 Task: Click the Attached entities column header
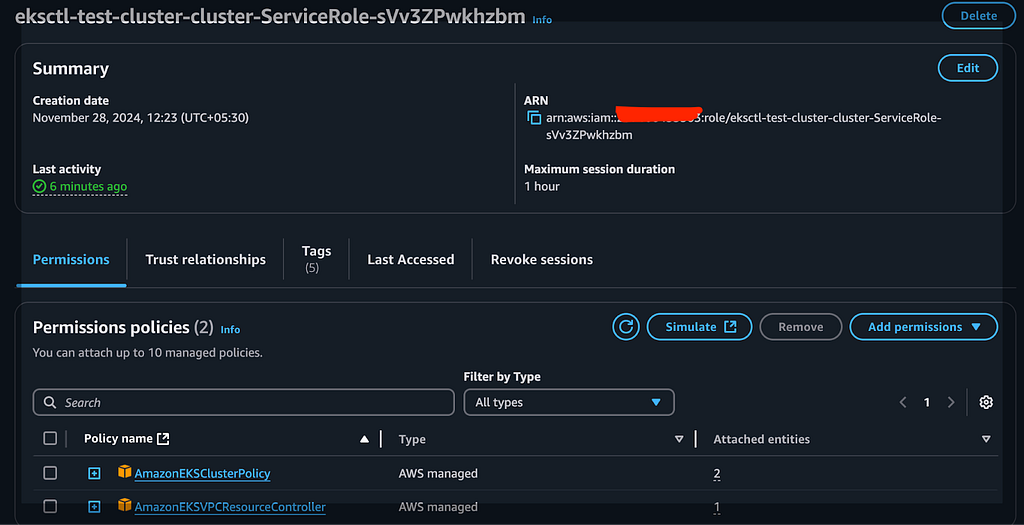(761, 439)
